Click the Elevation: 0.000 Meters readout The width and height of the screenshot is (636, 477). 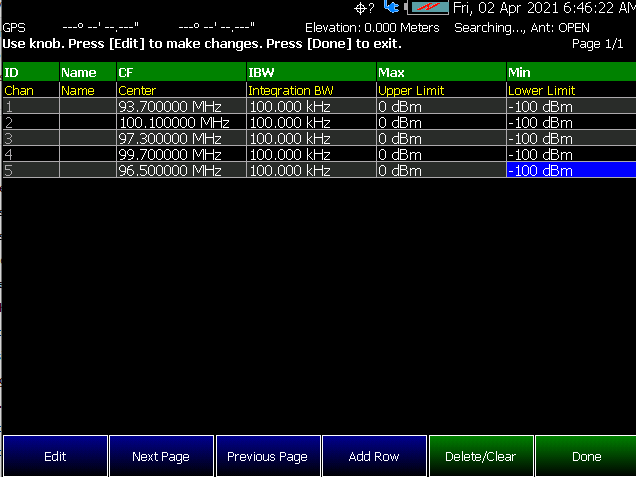(x=372, y=28)
